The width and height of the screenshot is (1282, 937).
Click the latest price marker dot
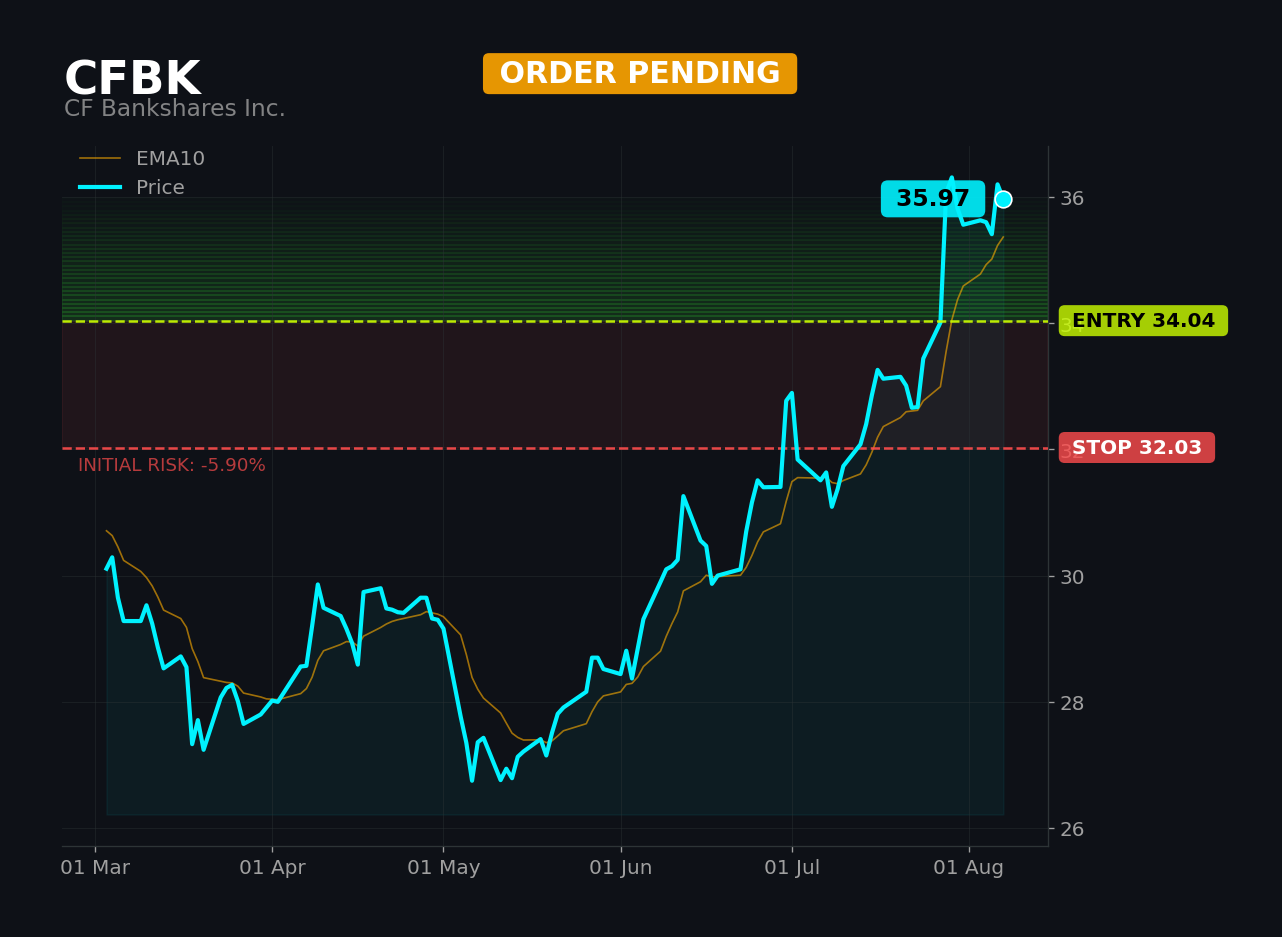(1003, 199)
